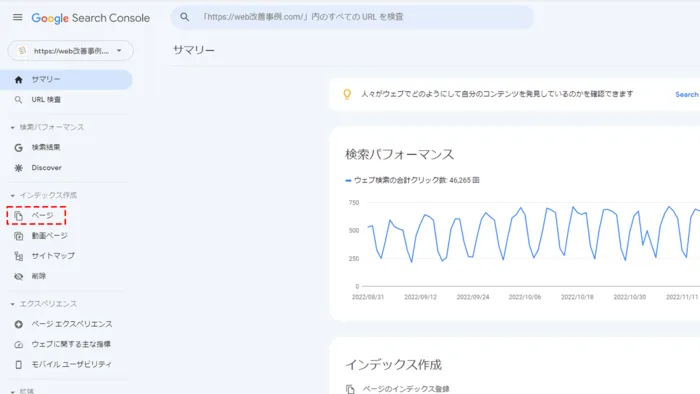This screenshot has height=394, width=700.
Task: Click the search magnifier icon in URL bar
Action: [x=184, y=17]
